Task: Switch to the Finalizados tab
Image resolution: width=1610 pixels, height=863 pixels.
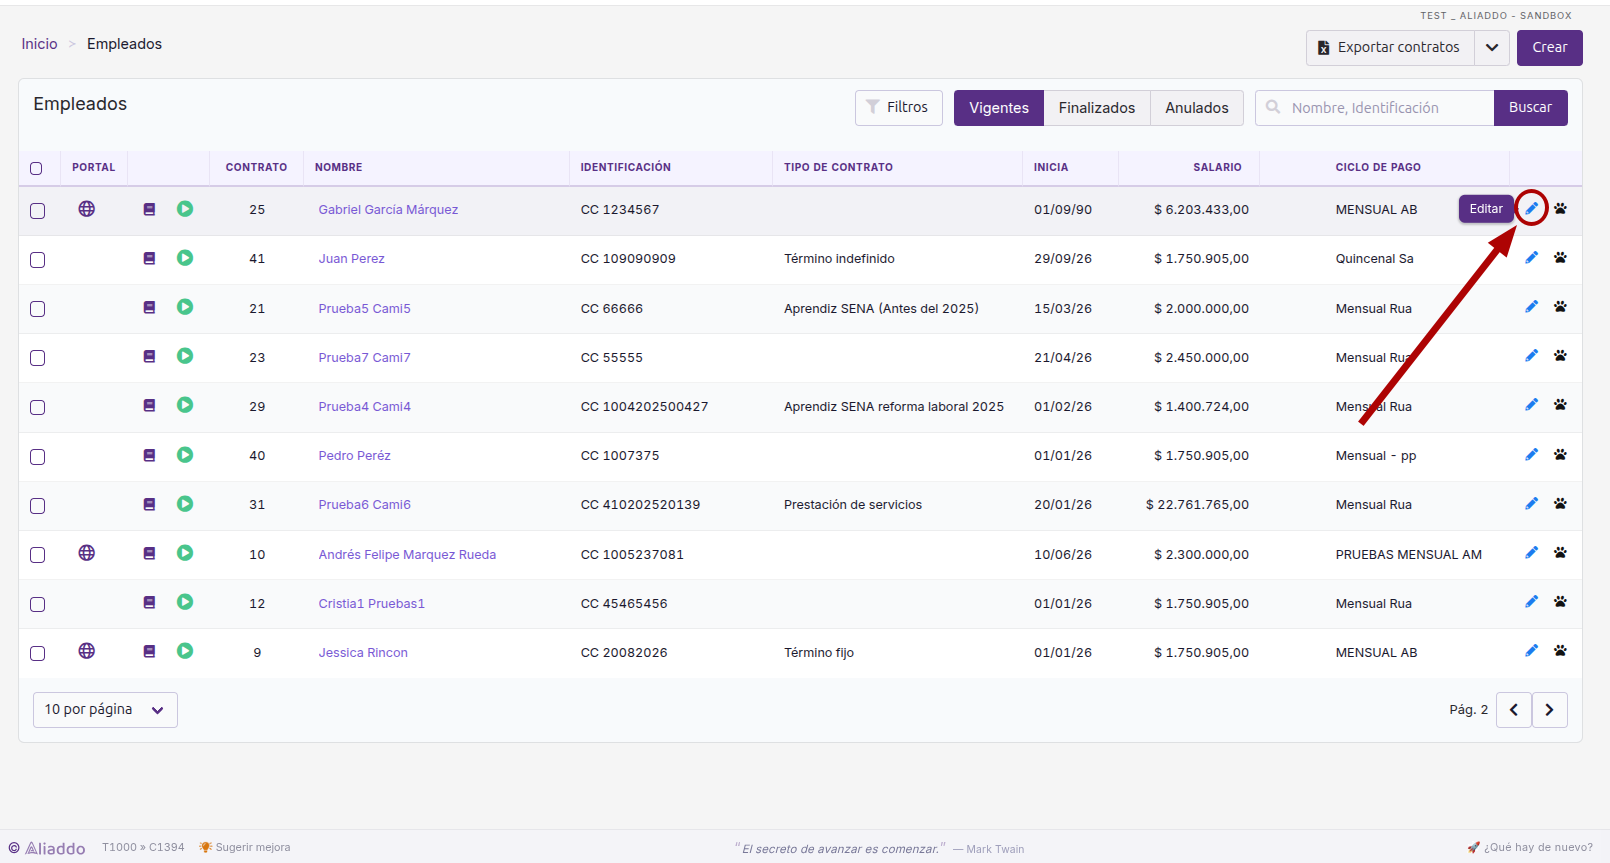Action: [1097, 108]
